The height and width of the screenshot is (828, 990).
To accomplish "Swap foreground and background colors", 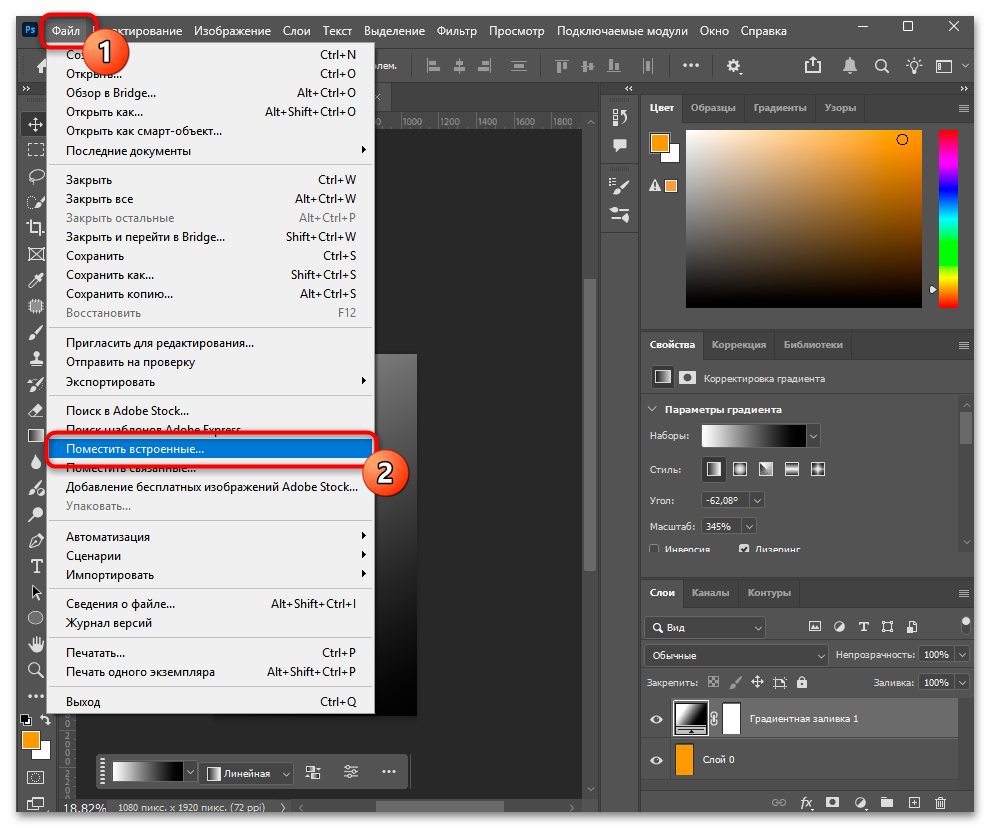I will [45, 719].
